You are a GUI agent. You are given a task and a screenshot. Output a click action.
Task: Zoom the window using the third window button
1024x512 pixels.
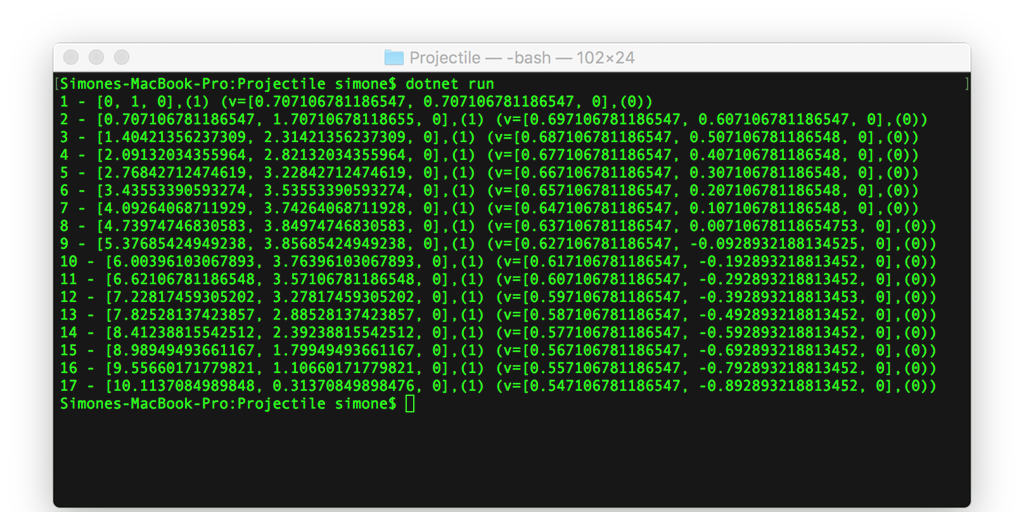121,58
